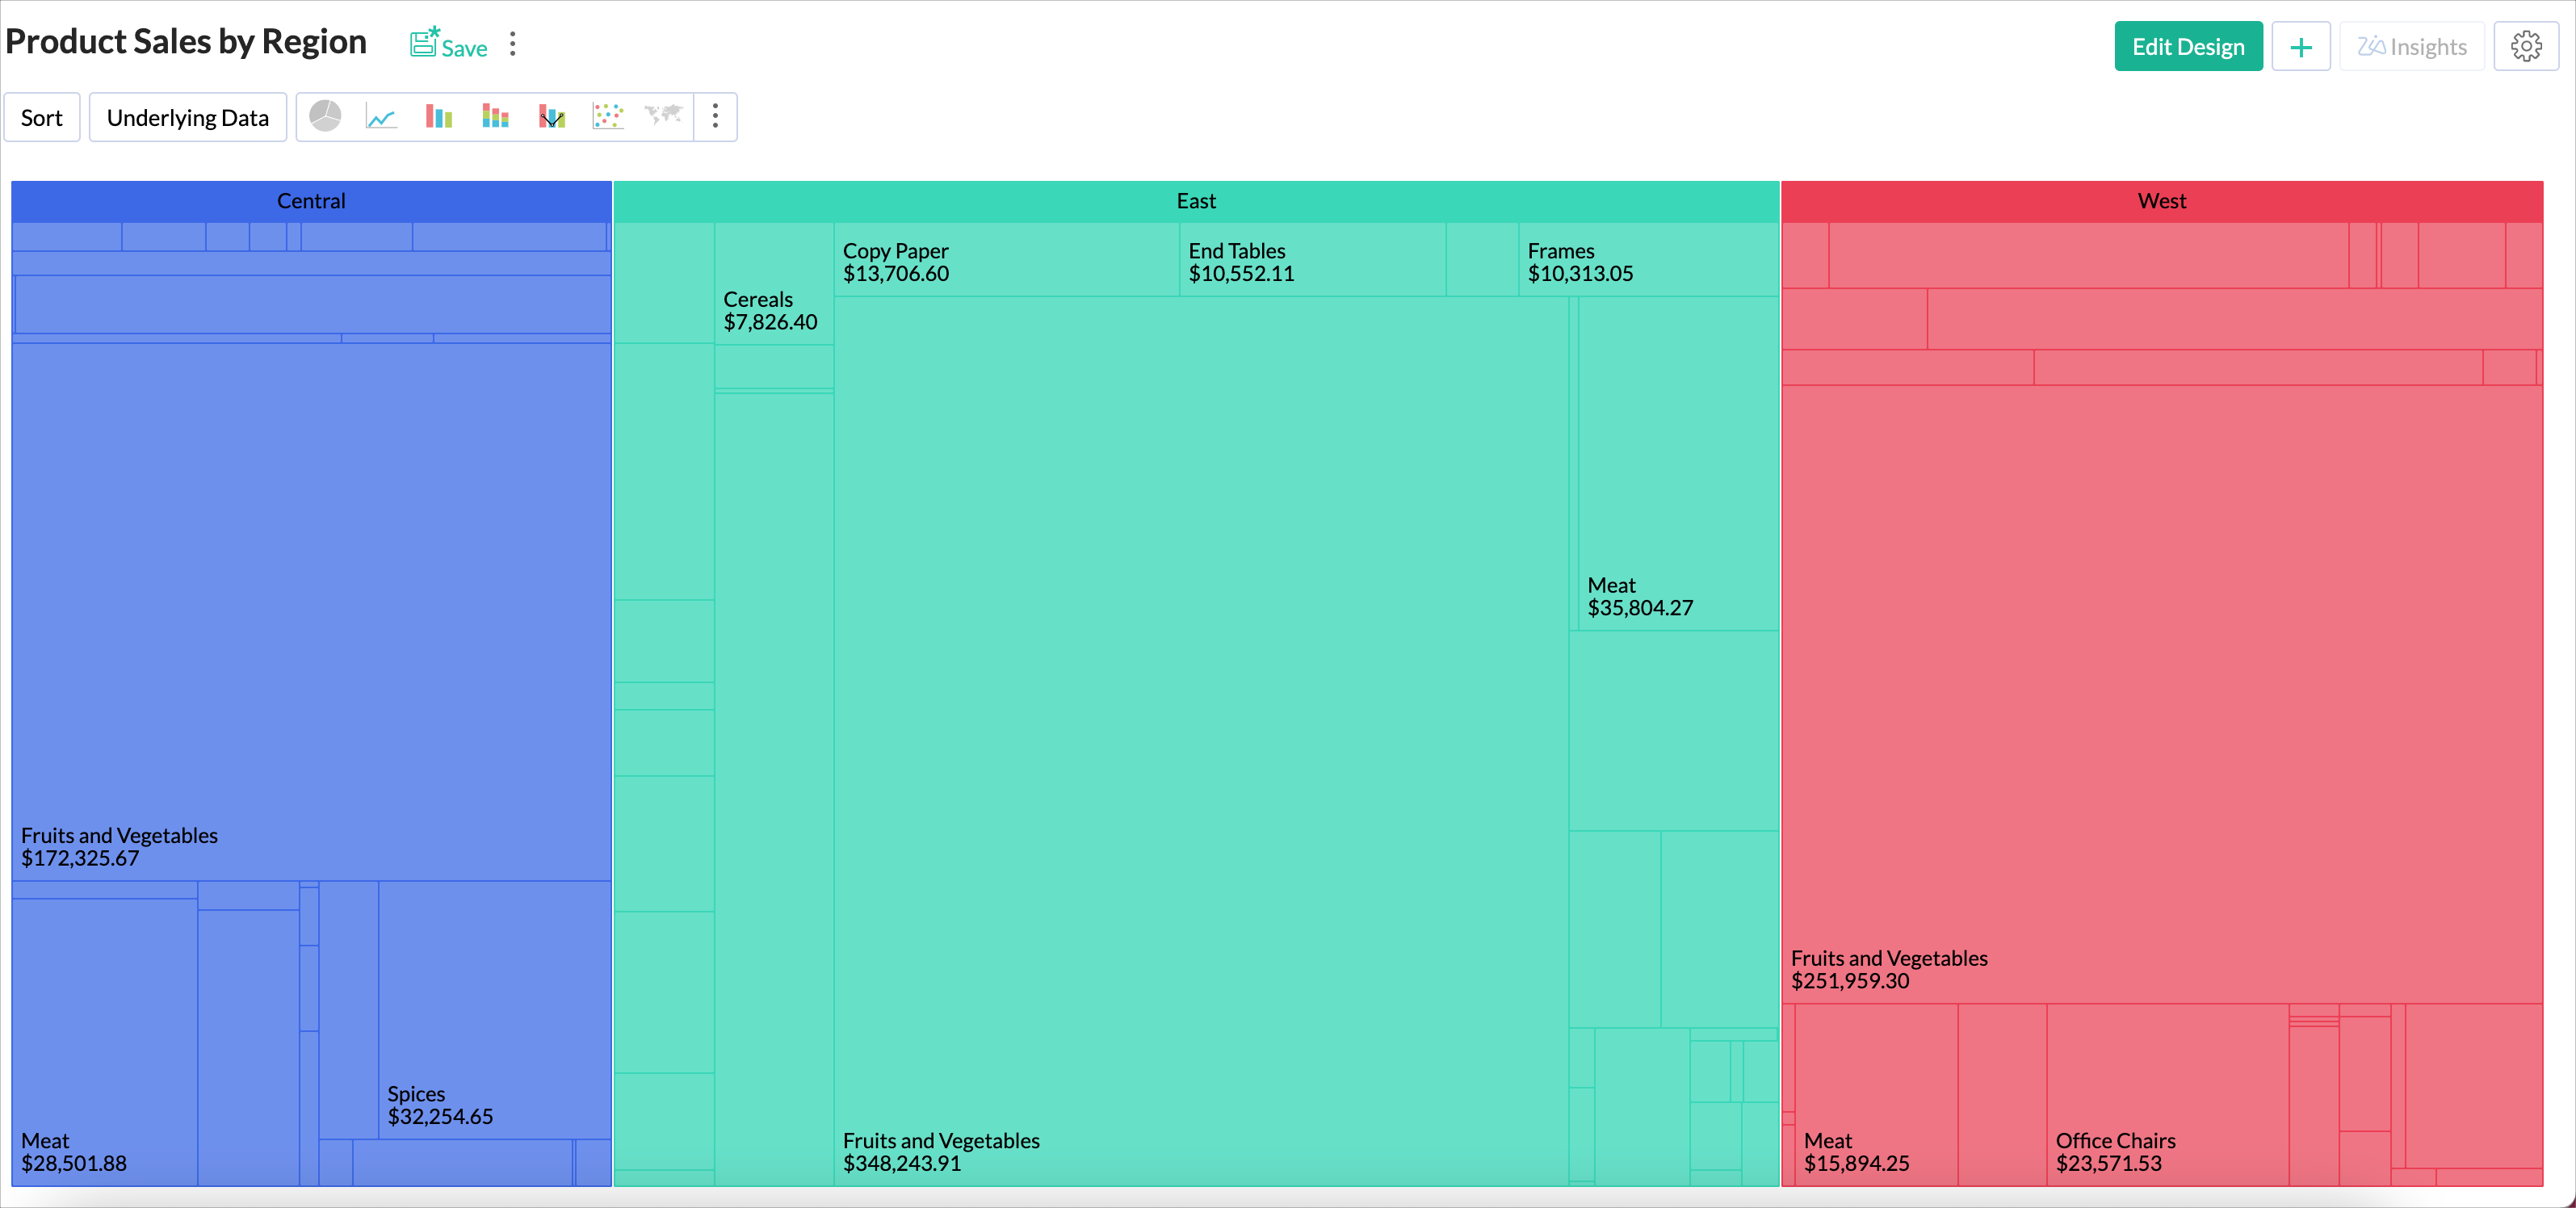
Task: Open Underlying Data view
Action: (x=187, y=117)
